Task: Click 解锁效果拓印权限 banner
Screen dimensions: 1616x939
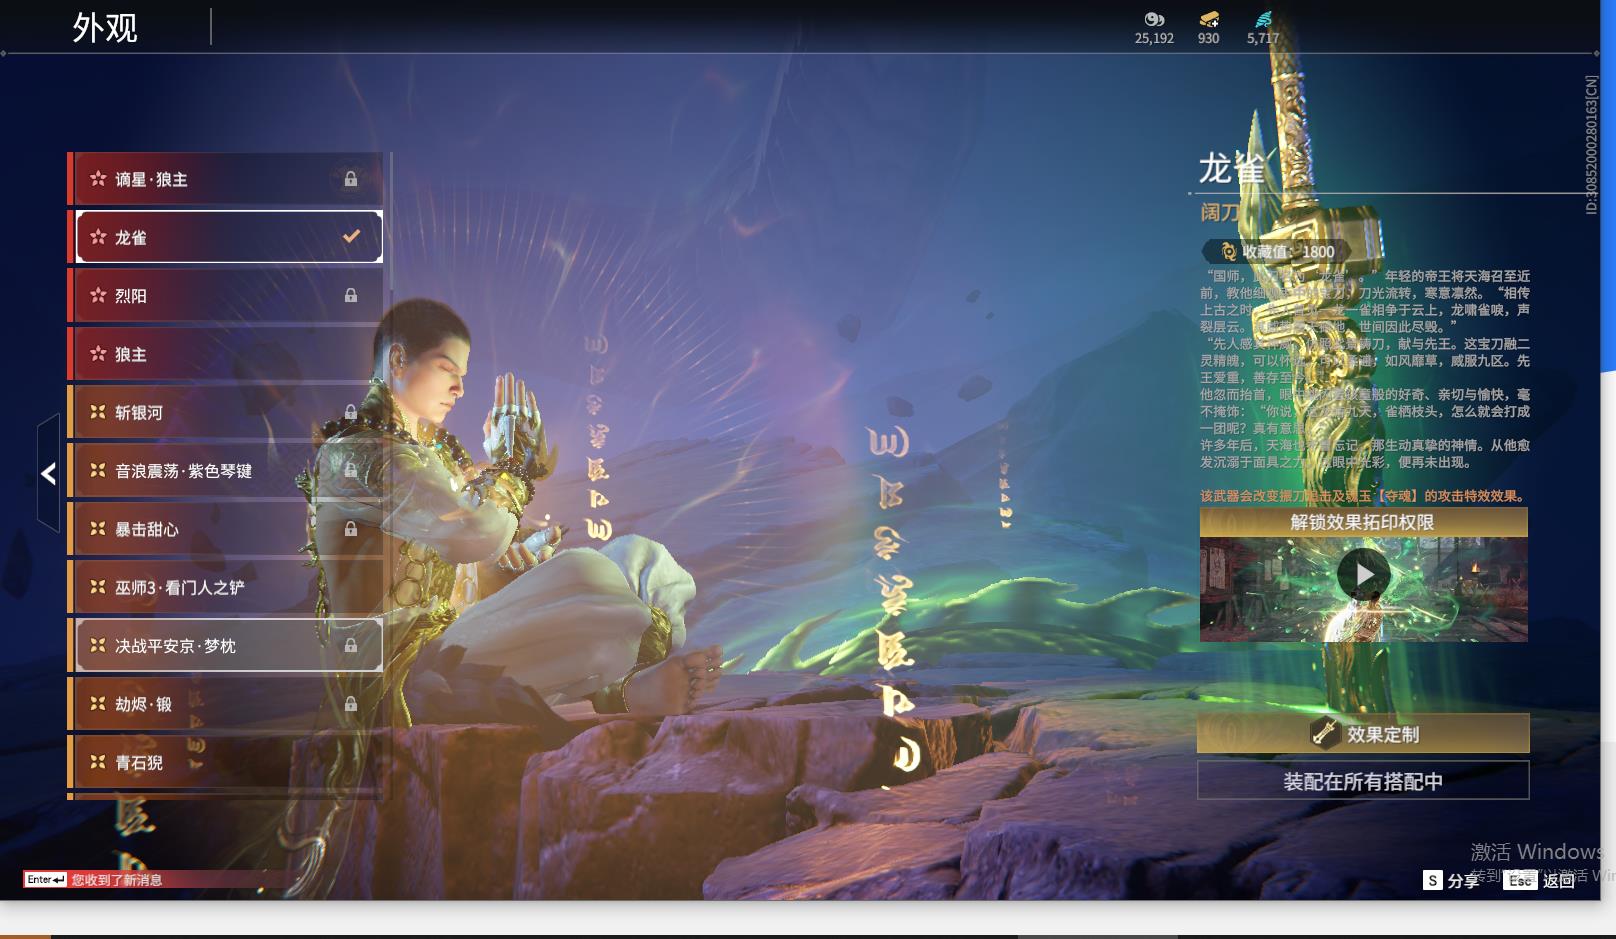Action: (1362, 522)
